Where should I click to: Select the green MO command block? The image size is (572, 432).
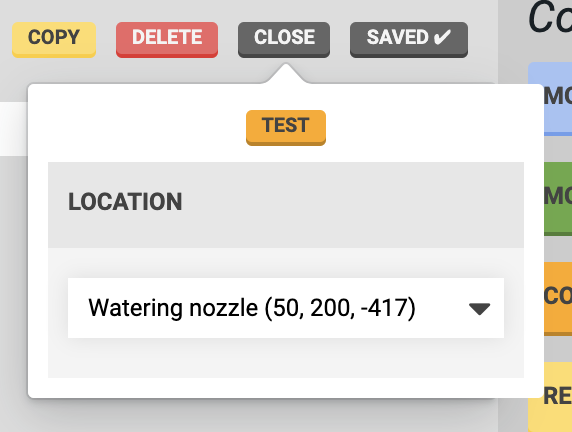pyautogui.click(x=558, y=198)
